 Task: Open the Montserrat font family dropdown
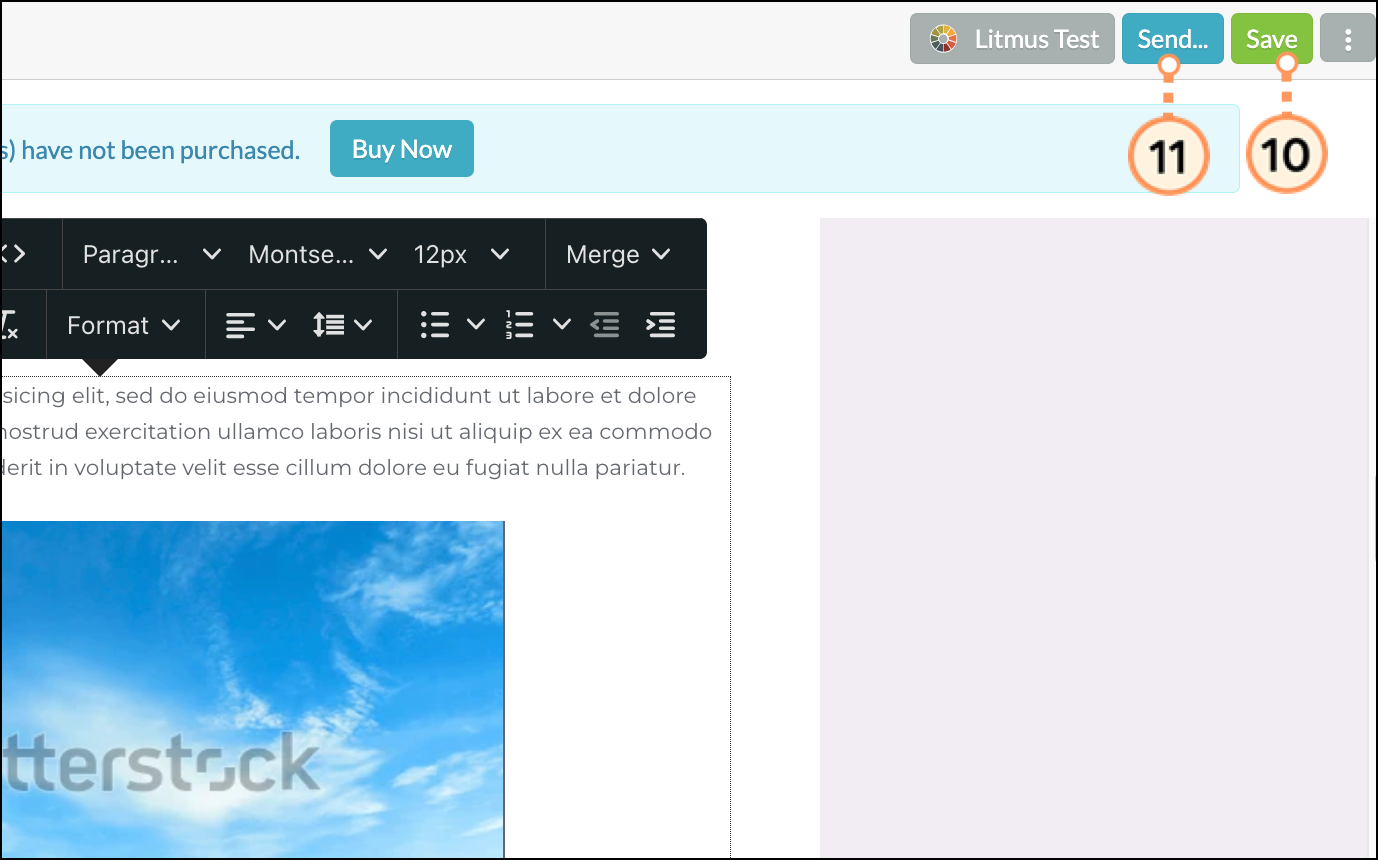coord(318,254)
